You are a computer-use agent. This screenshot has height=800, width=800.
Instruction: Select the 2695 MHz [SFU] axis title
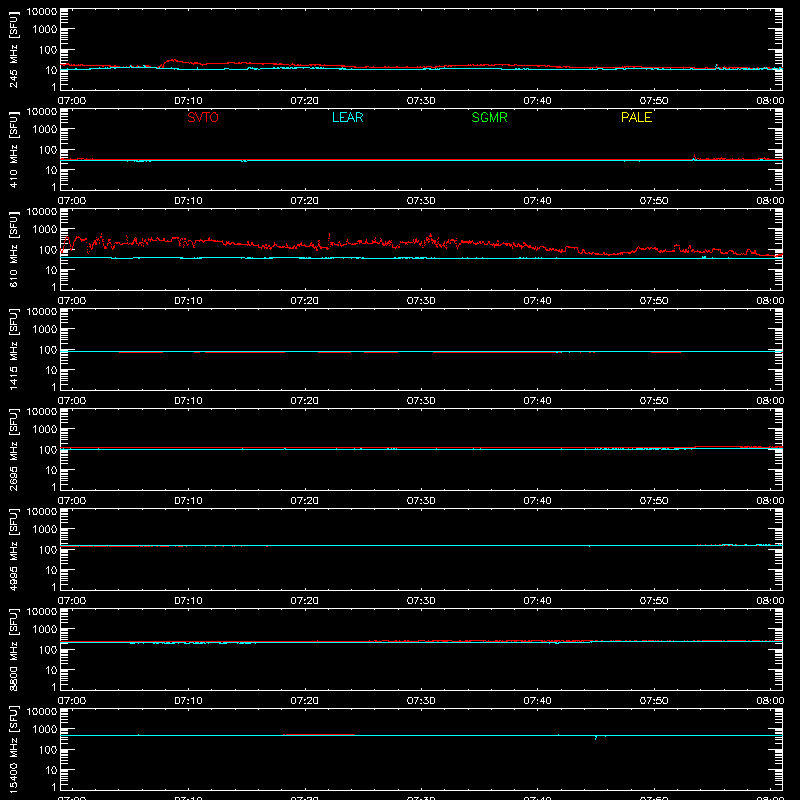(13, 449)
